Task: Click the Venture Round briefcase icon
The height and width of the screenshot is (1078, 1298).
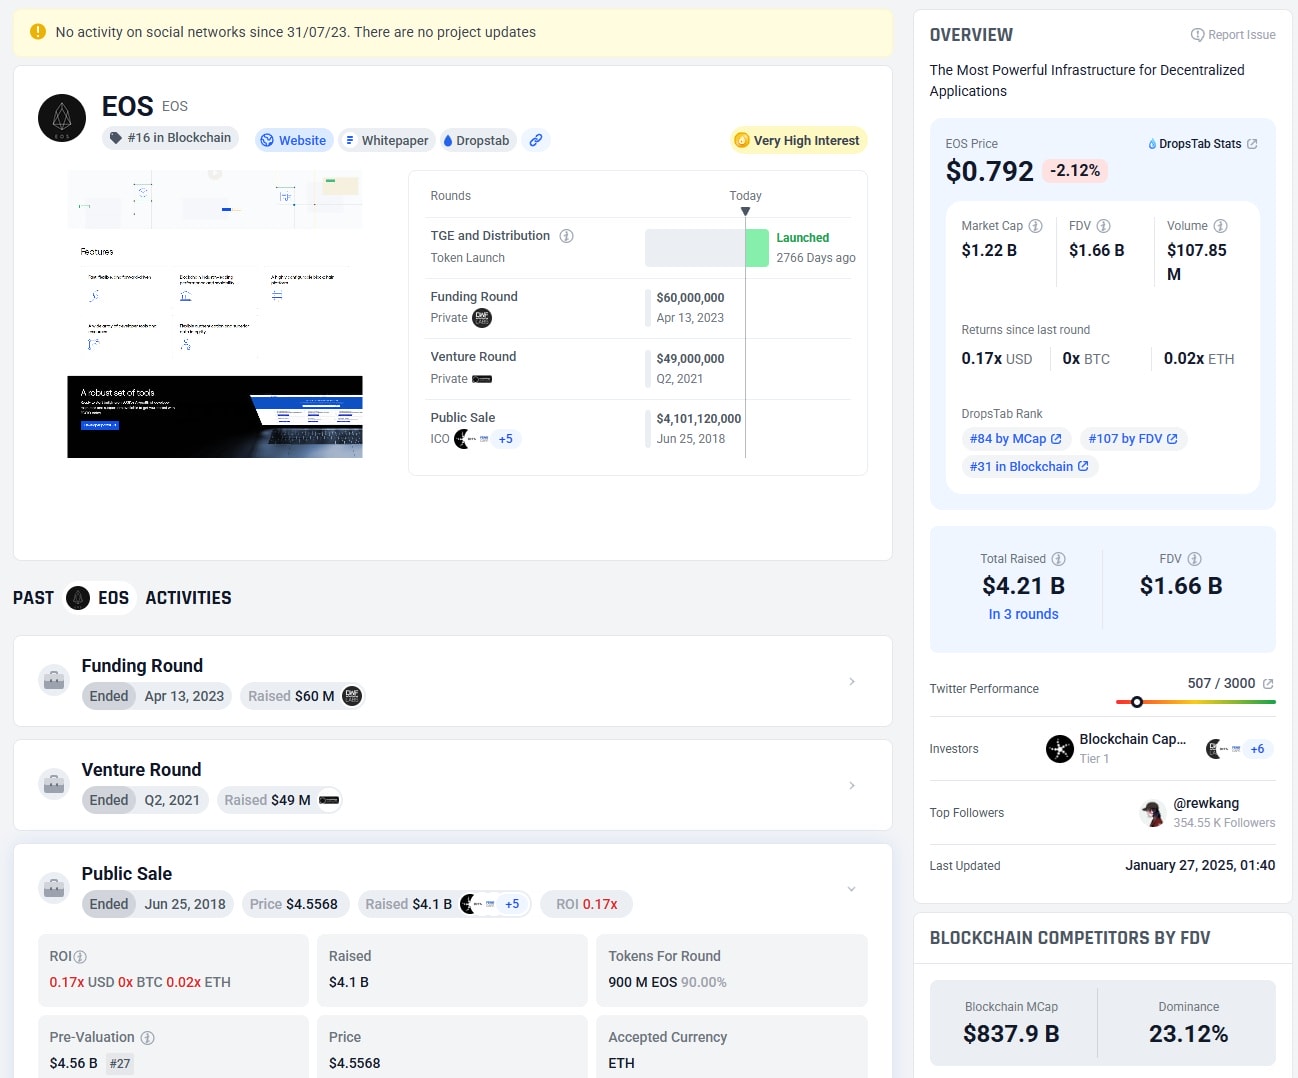Action: tap(54, 784)
